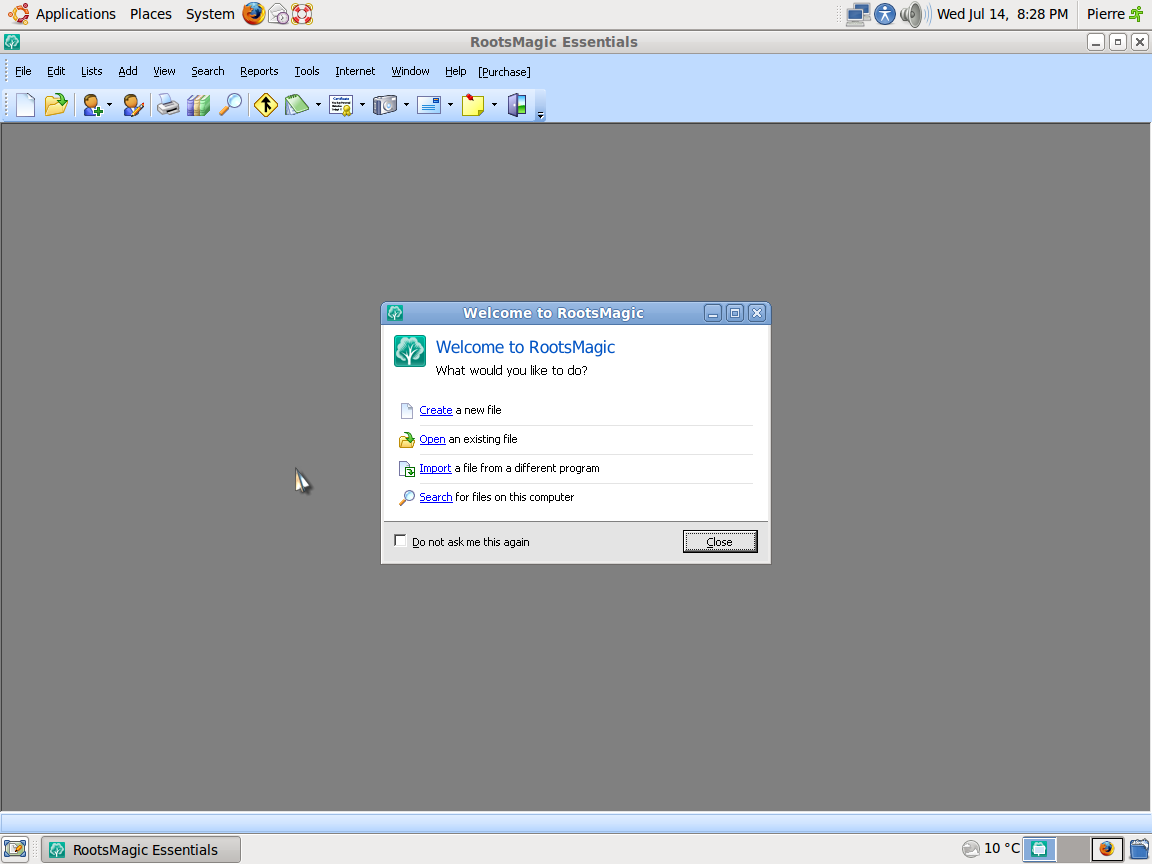This screenshot has width=1152, height=864.
Task: Click the New File toolbar icon
Action: [26, 105]
